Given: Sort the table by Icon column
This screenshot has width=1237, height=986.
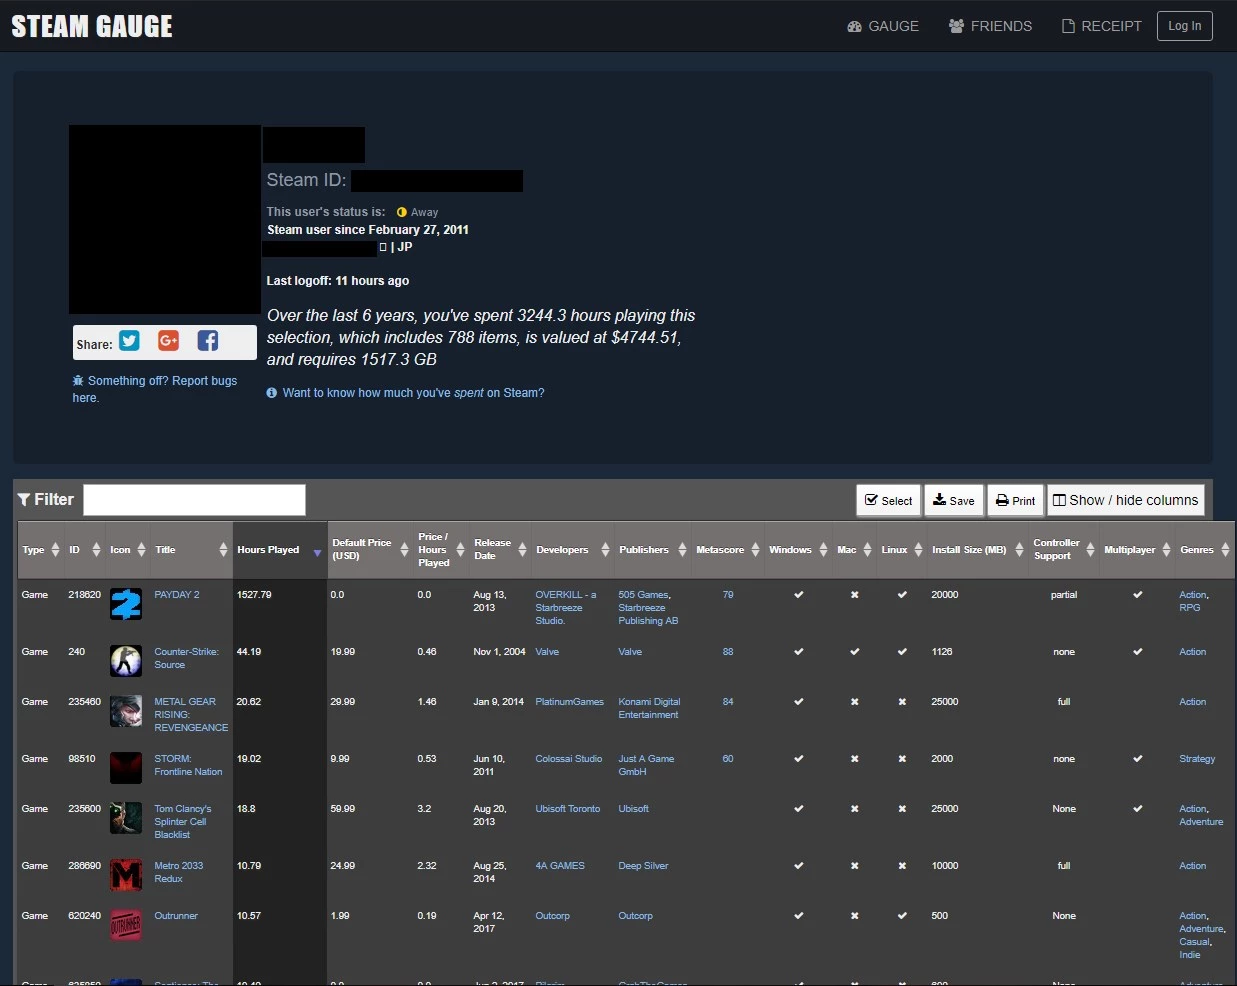Looking at the screenshot, I should [128, 550].
